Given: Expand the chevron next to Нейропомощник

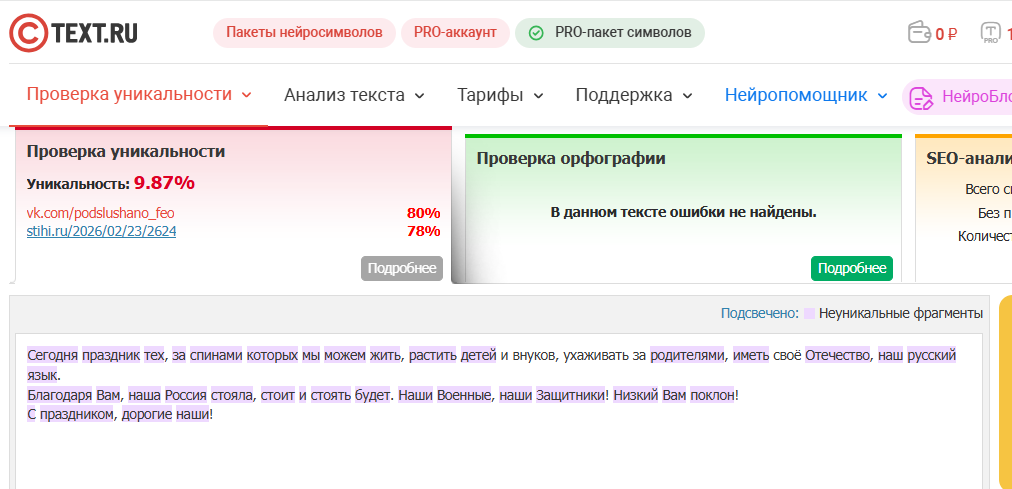Looking at the screenshot, I should tap(883, 96).
